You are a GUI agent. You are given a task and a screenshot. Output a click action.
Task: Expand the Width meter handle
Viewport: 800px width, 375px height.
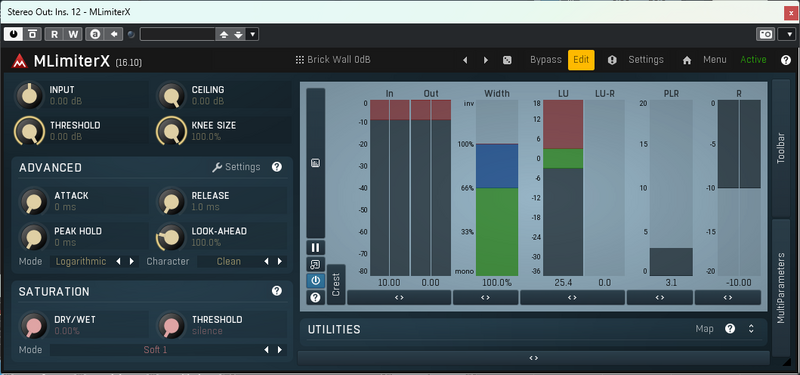point(485,297)
